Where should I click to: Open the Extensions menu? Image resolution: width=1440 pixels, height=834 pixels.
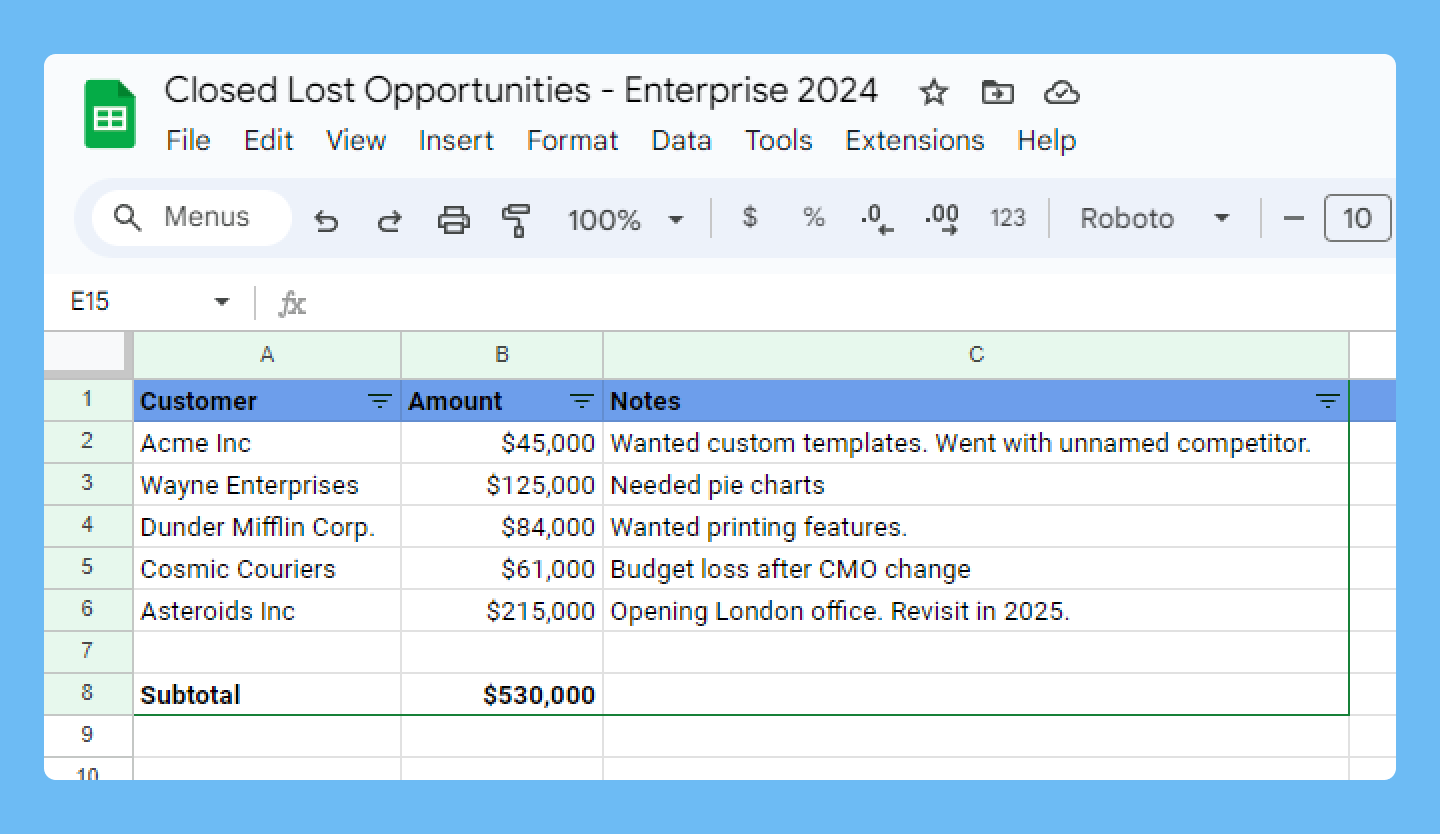pos(915,141)
